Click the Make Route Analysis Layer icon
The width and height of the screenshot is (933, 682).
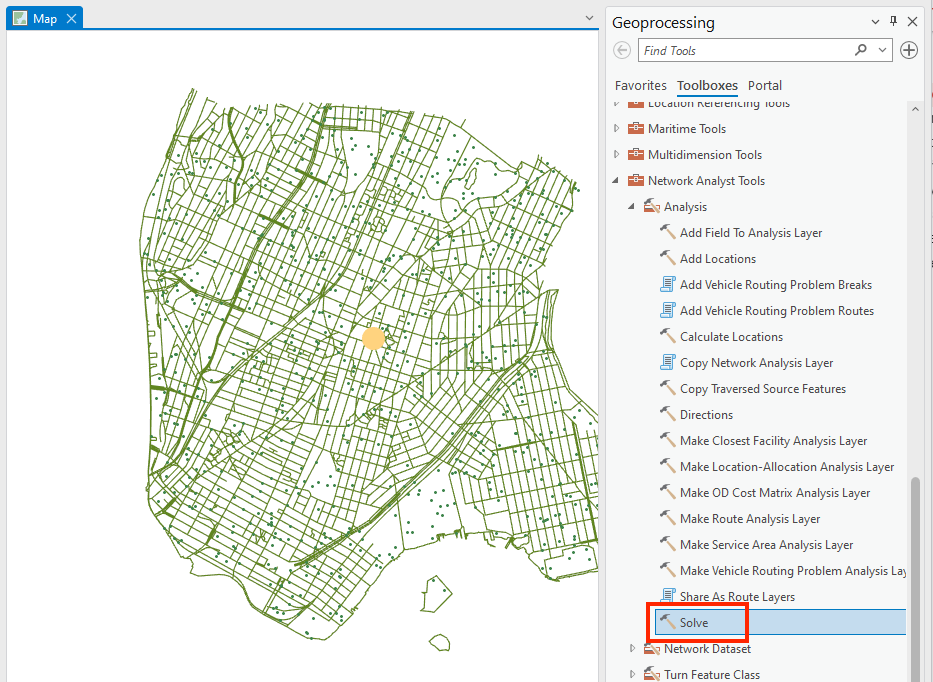click(x=668, y=518)
